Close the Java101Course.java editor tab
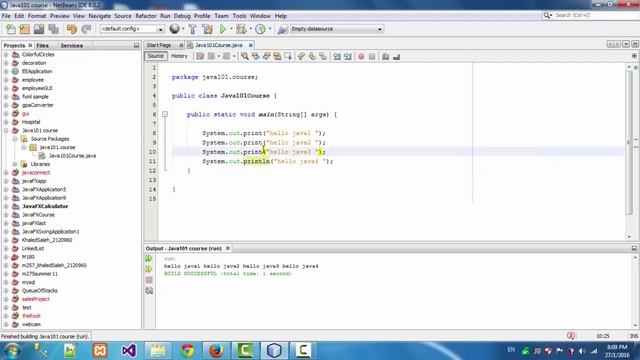The height and width of the screenshot is (360, 640). tap(251, 45)
